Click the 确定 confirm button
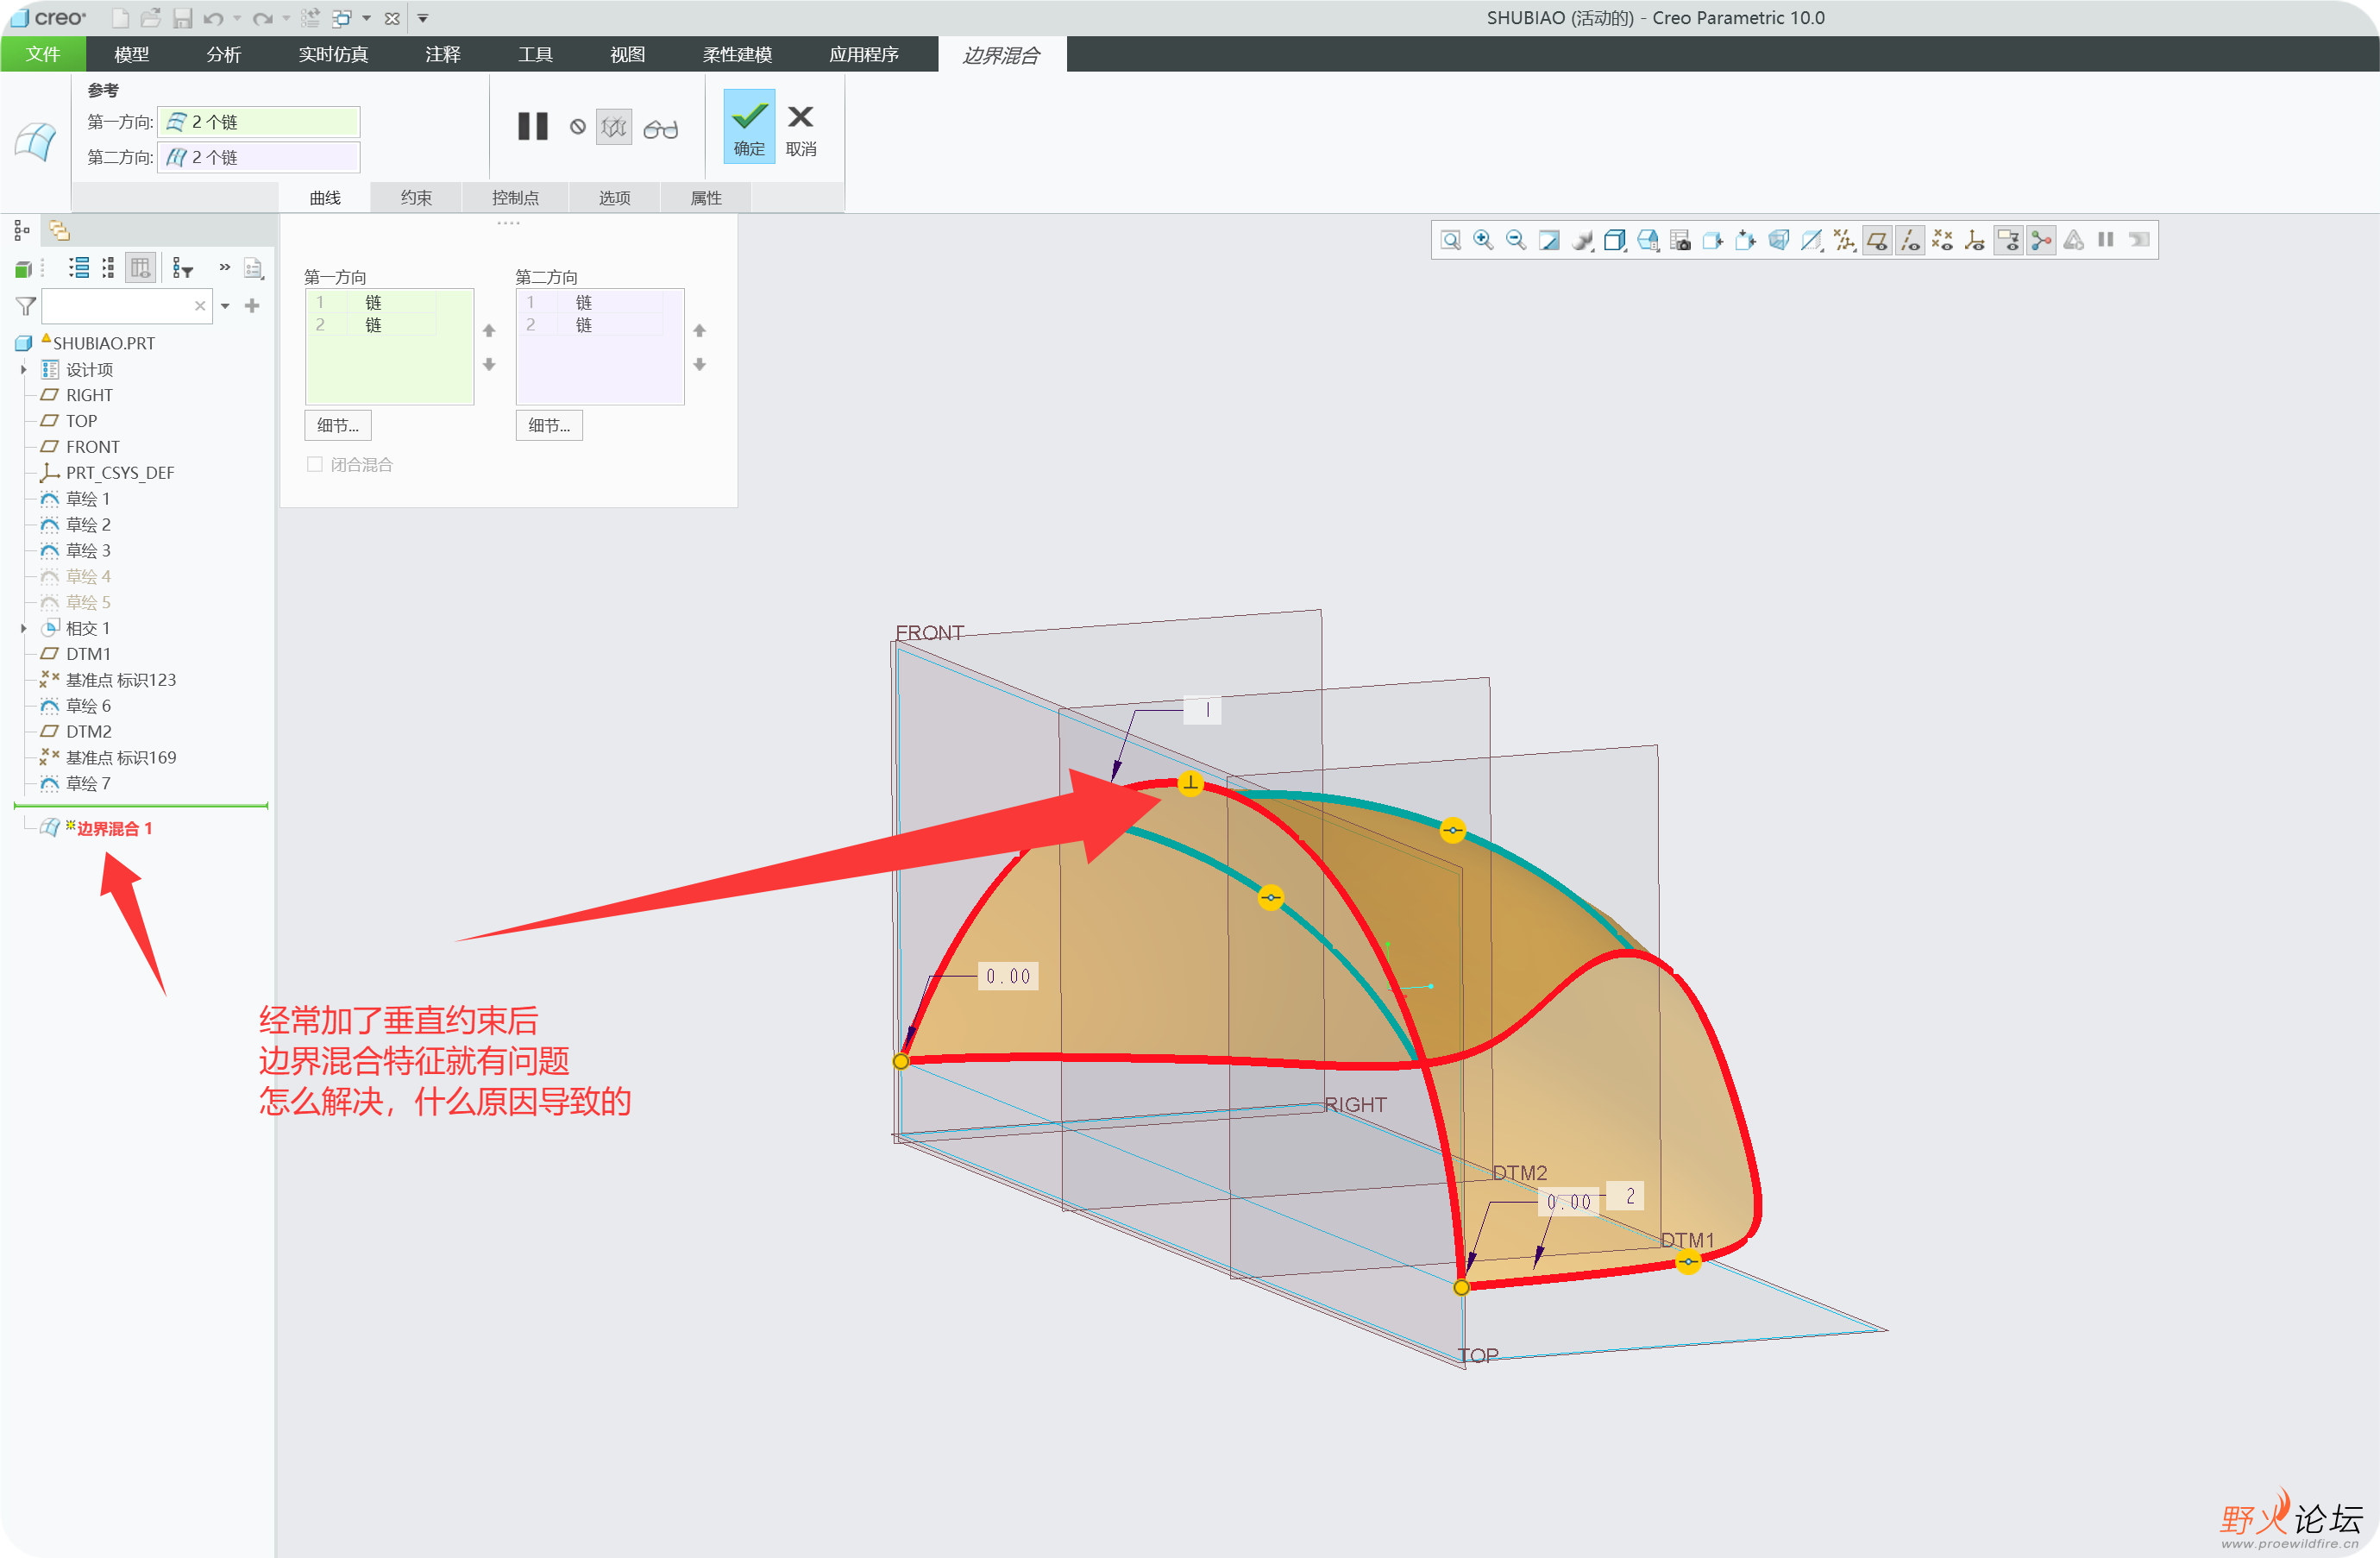This screenshot has width=2380, height=1558. coord(749,127)
